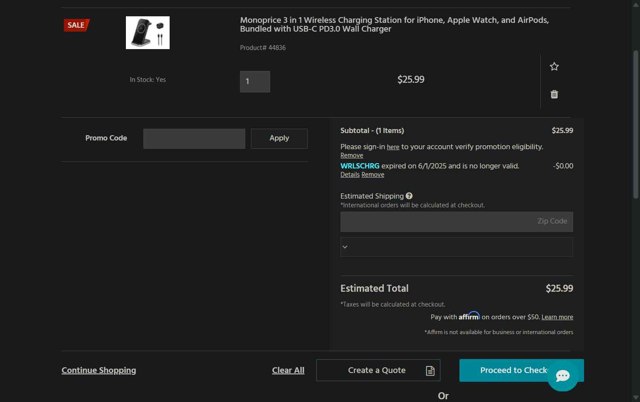The height and width of the screenshot is (402, 640).
Task: Apply the promo code
Action: point(279,138)
